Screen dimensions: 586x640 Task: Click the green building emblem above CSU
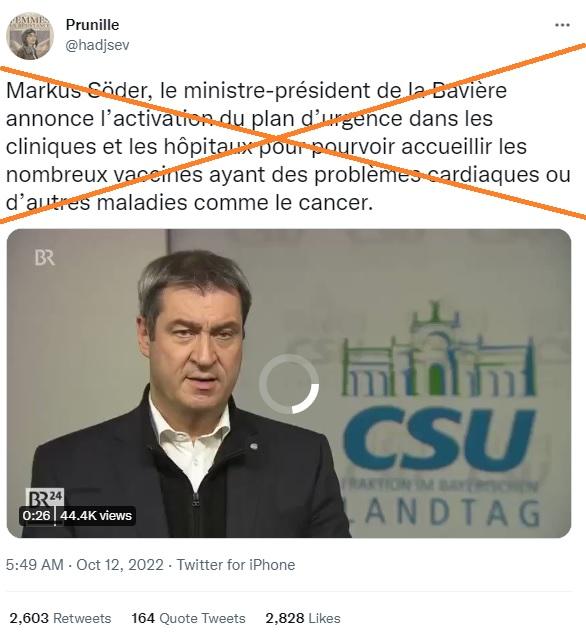point(438,349)
